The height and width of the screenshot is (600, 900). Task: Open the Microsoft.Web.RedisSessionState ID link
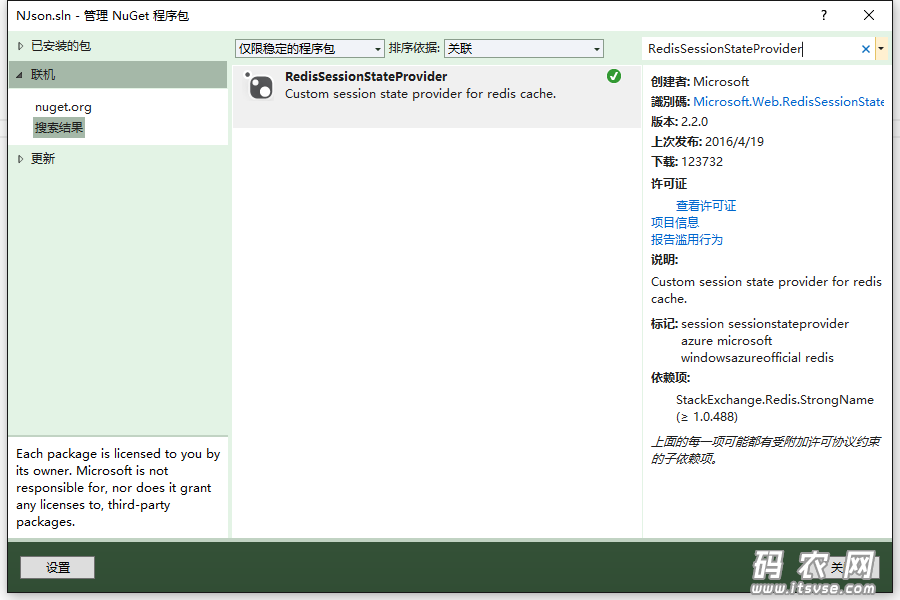pos(789,102)
